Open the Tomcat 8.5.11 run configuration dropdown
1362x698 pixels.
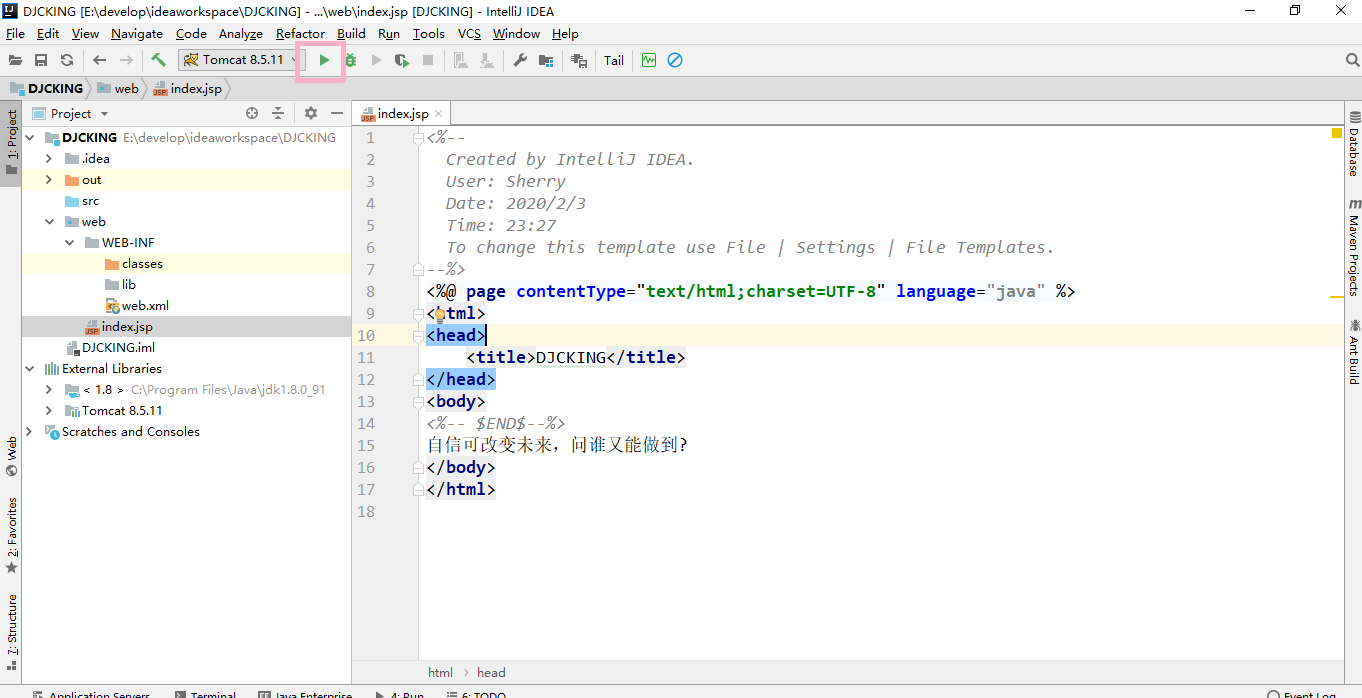coord(240,60)
